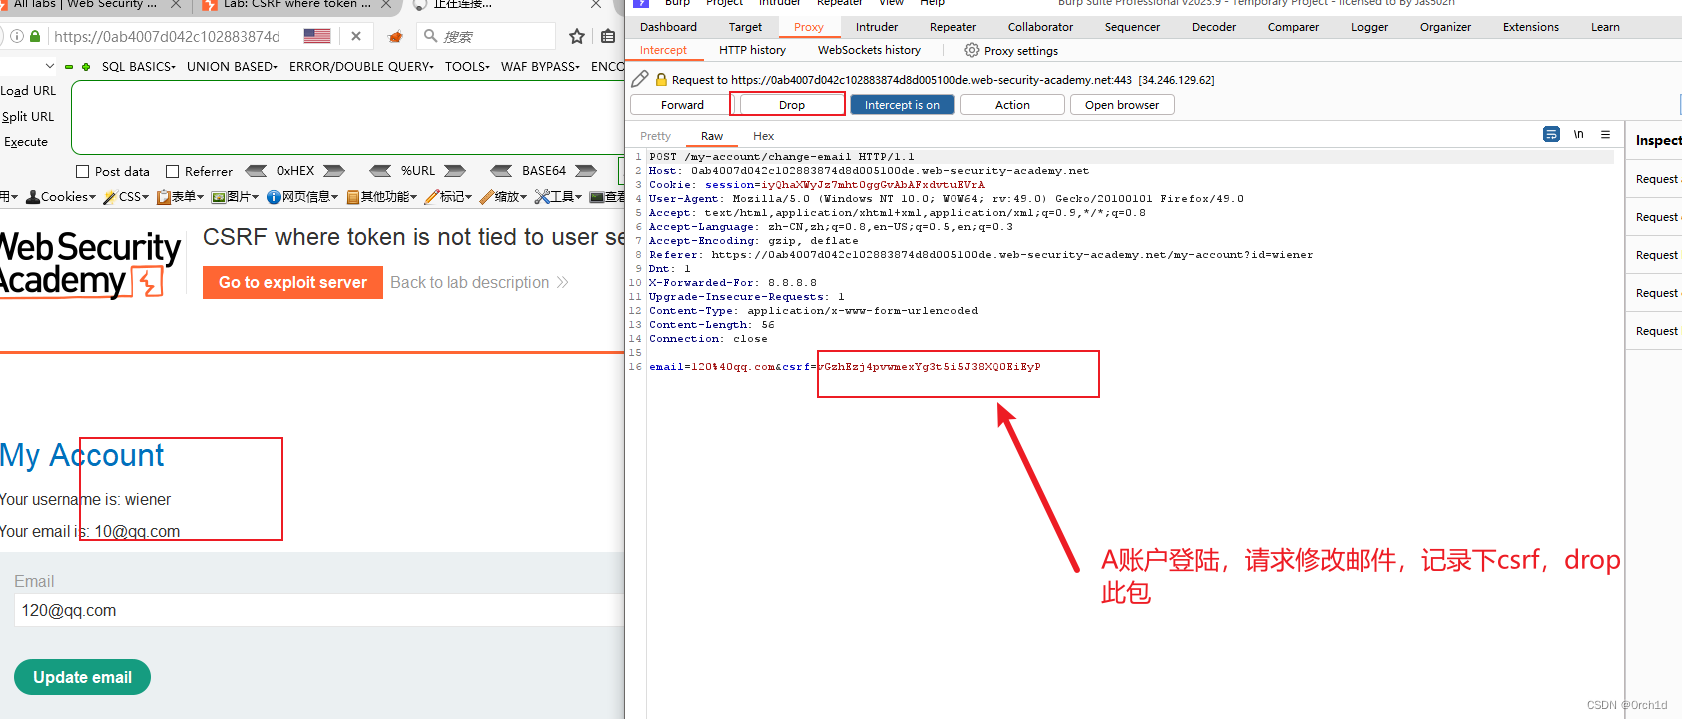The image size is (1682, 719).
Task: Click the green plus icon in HackBar
Action: click(x=86, y=67)
